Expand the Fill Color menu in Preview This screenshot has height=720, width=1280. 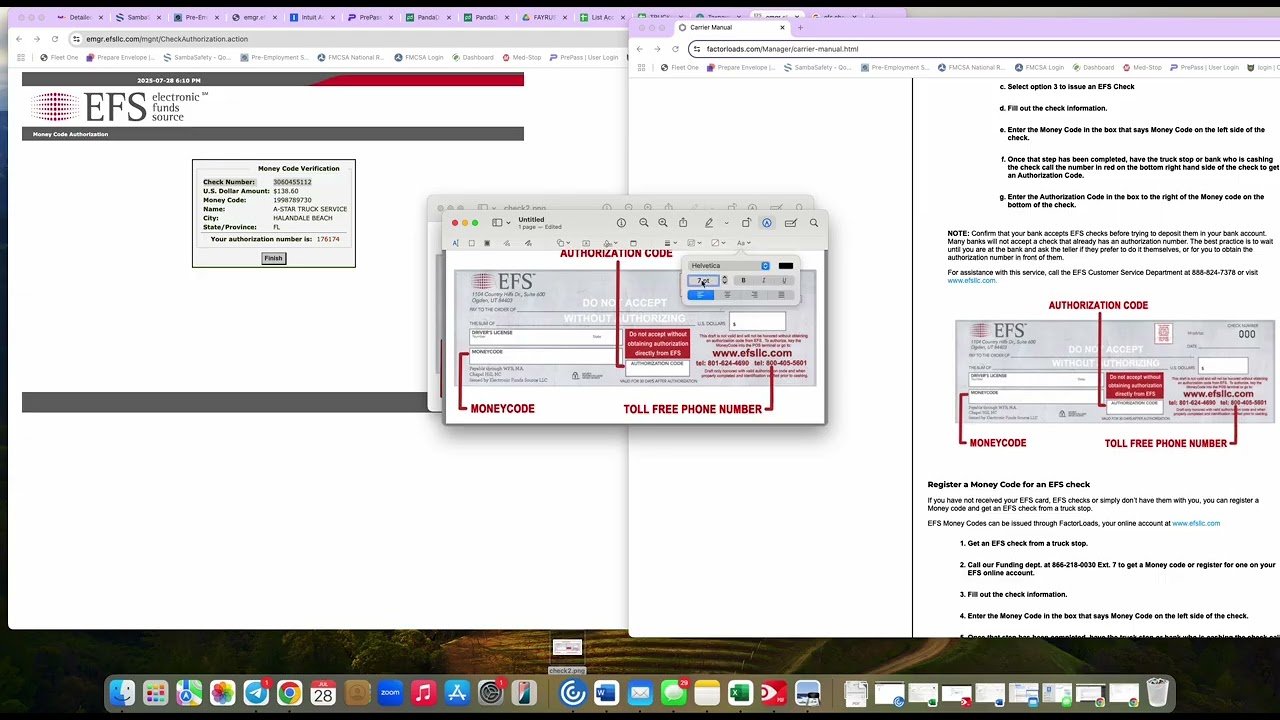point(719,243)
